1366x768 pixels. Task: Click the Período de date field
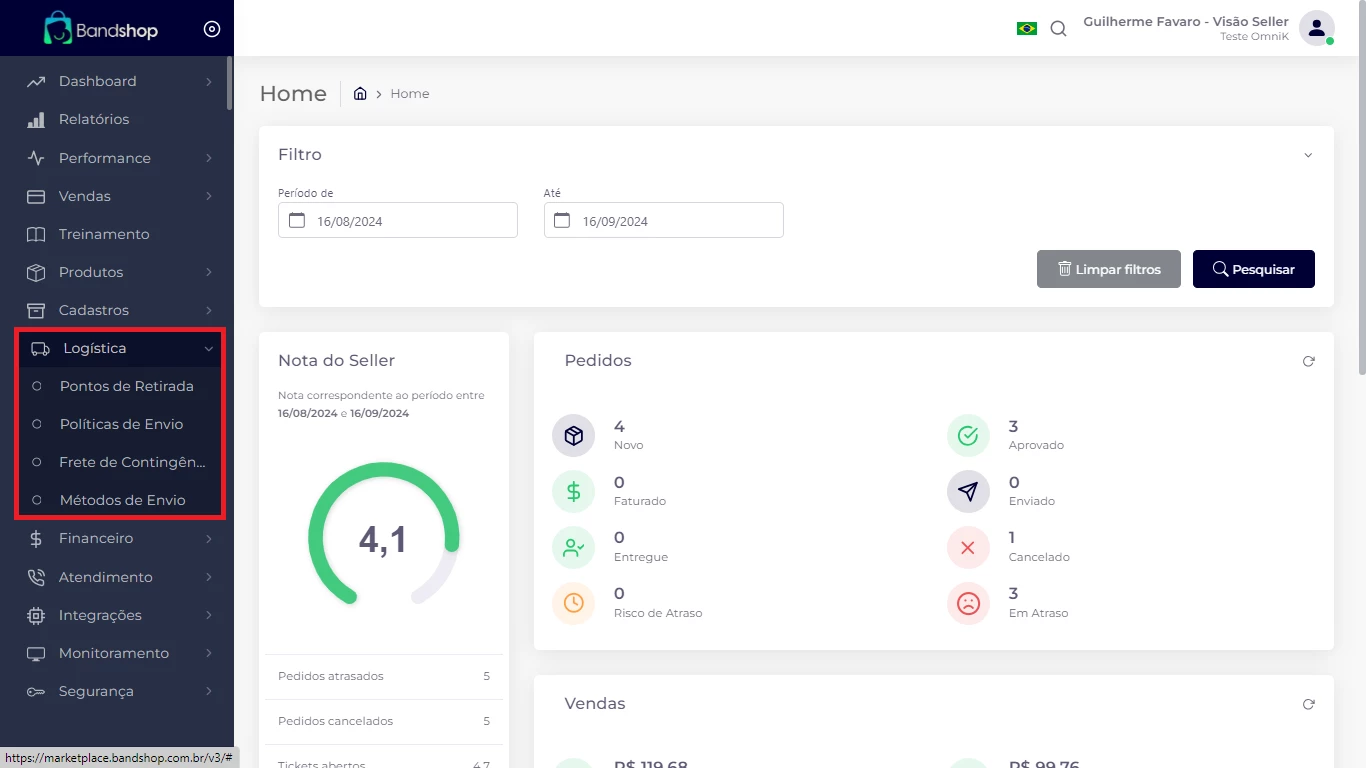coord(398,221)
